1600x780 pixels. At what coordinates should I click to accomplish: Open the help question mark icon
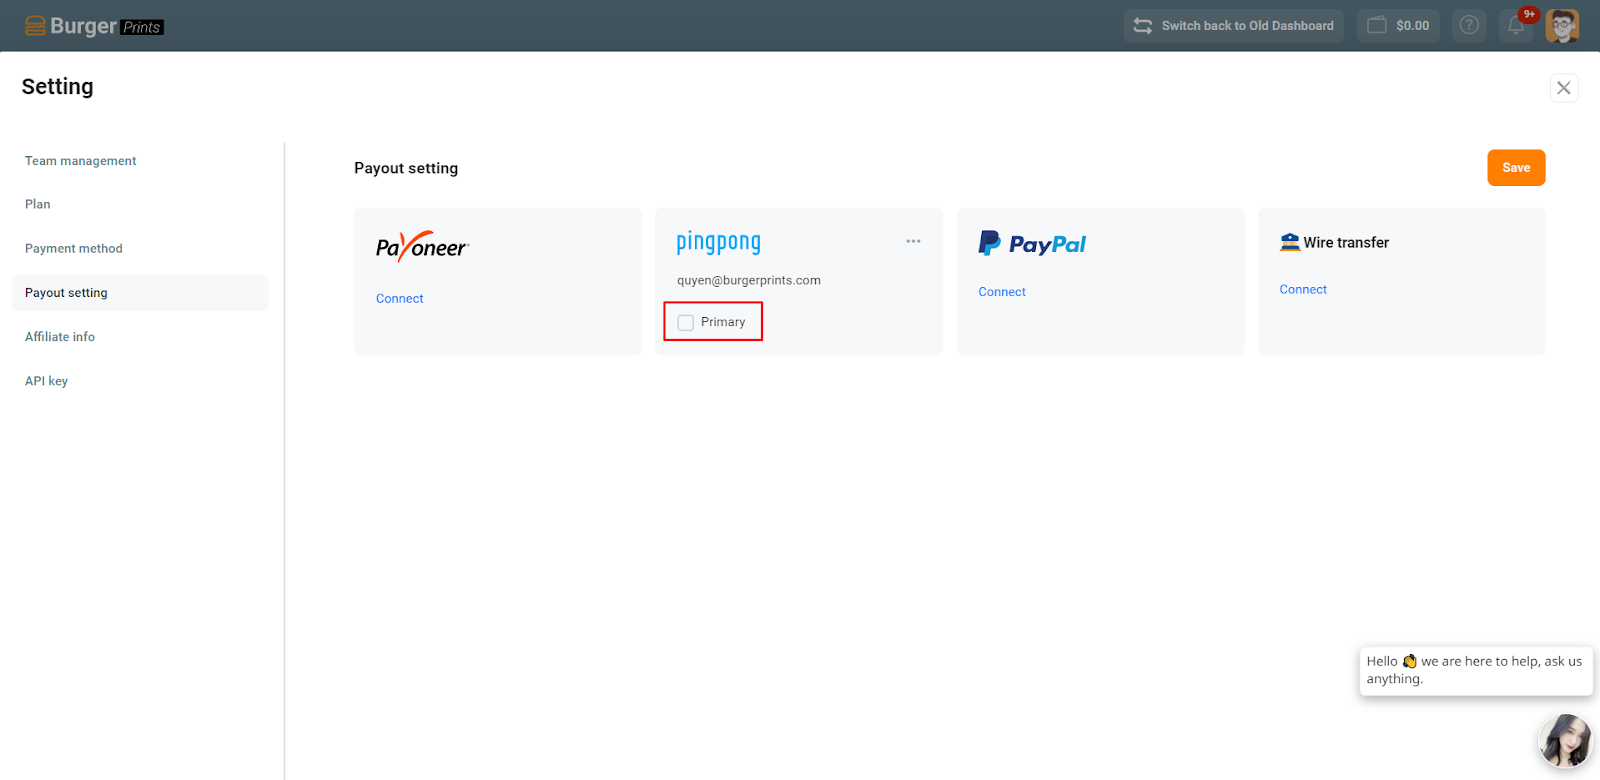pyautogui.click(x=1469, y=26)
